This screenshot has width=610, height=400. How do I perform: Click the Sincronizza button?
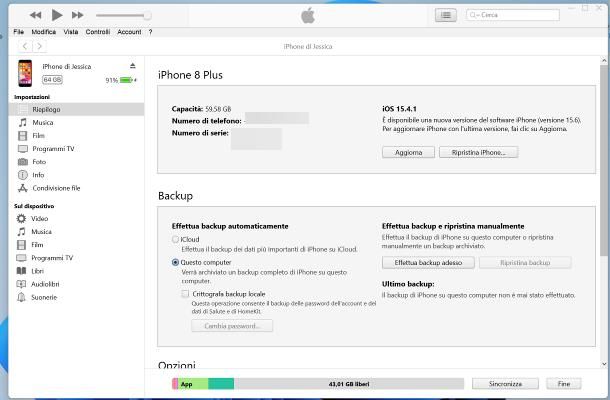[505, 384]
